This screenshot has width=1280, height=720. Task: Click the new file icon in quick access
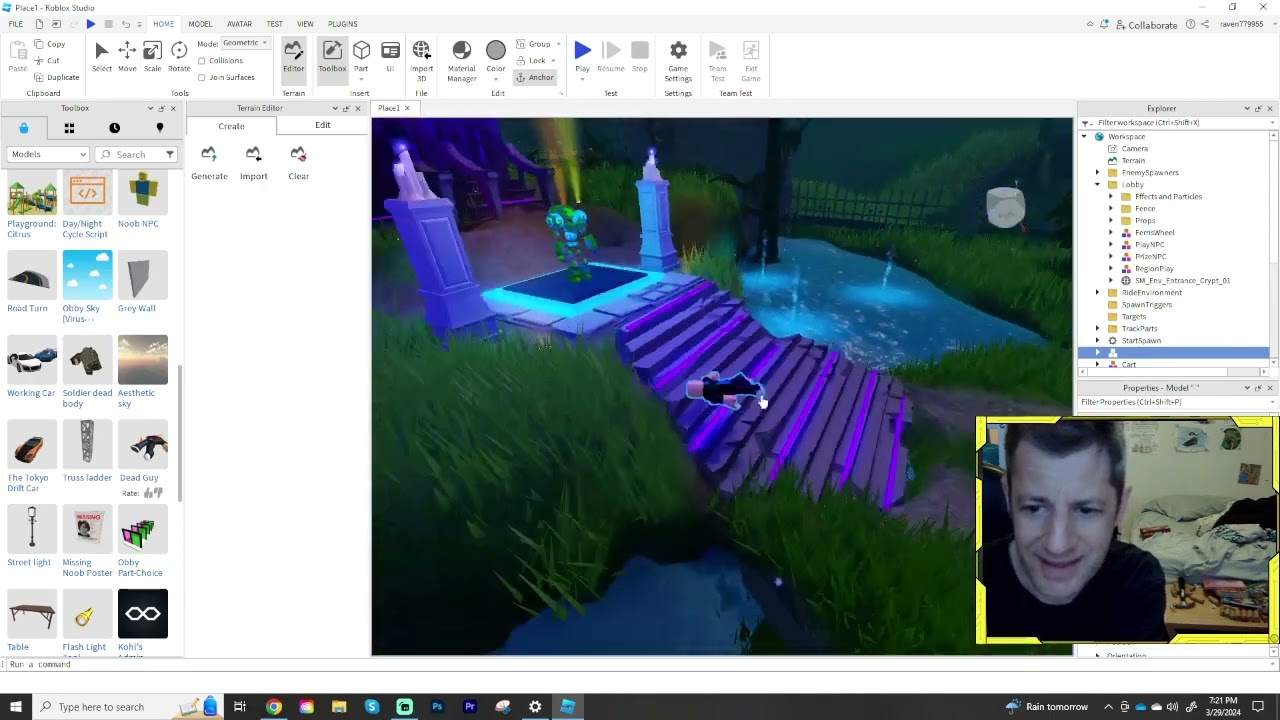tap(39, 23)
